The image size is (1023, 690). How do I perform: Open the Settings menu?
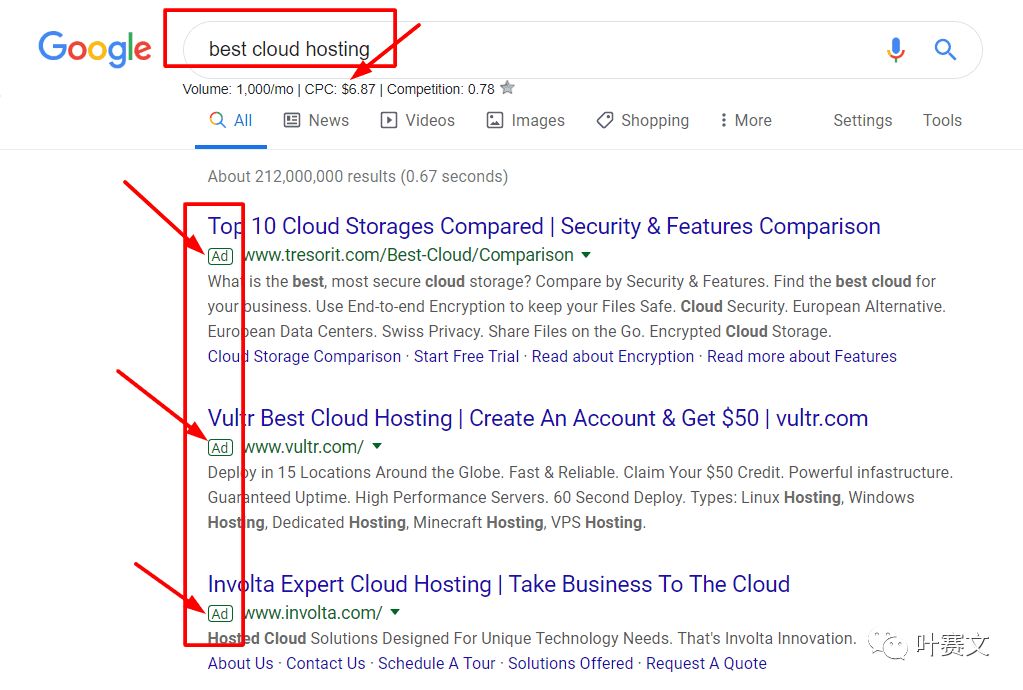(x=863, y=121)
